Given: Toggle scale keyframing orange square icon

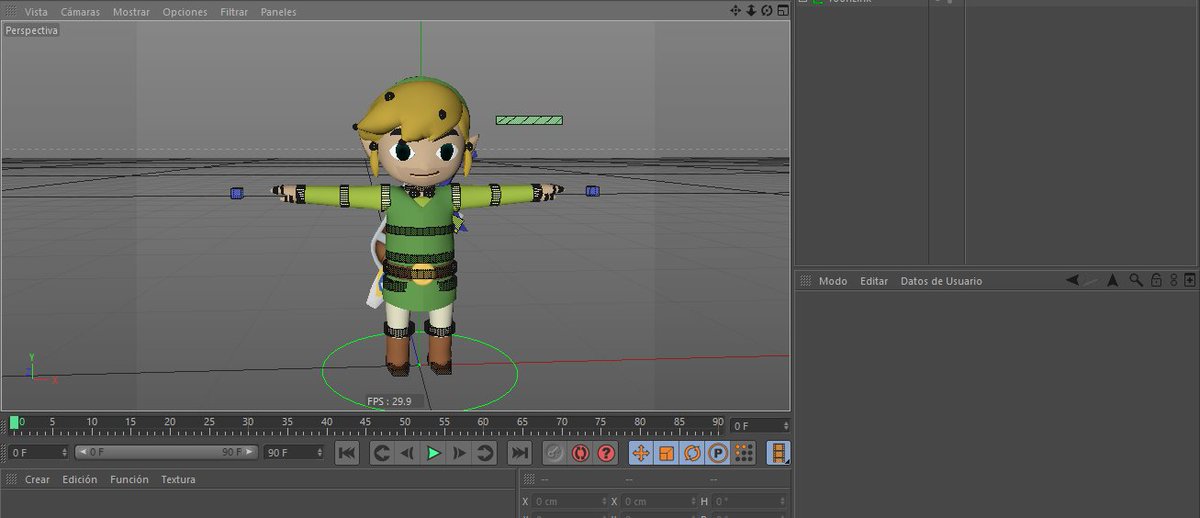Looking at the screenshot, I should [x=667, y=453].
